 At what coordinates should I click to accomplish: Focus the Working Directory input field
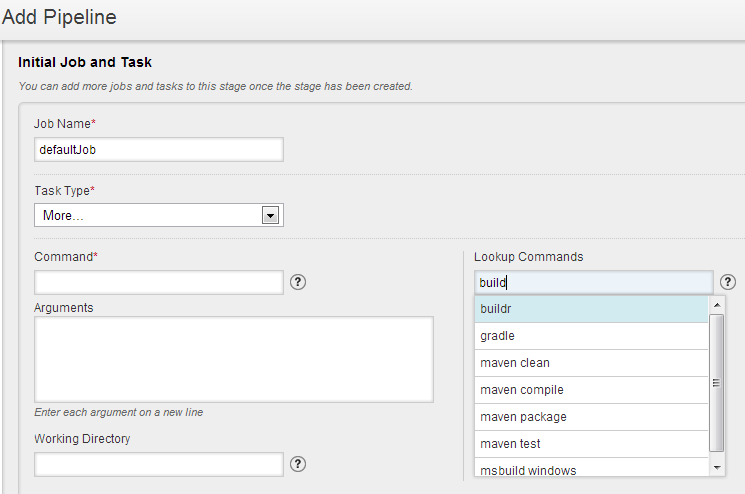pos(158,464)
